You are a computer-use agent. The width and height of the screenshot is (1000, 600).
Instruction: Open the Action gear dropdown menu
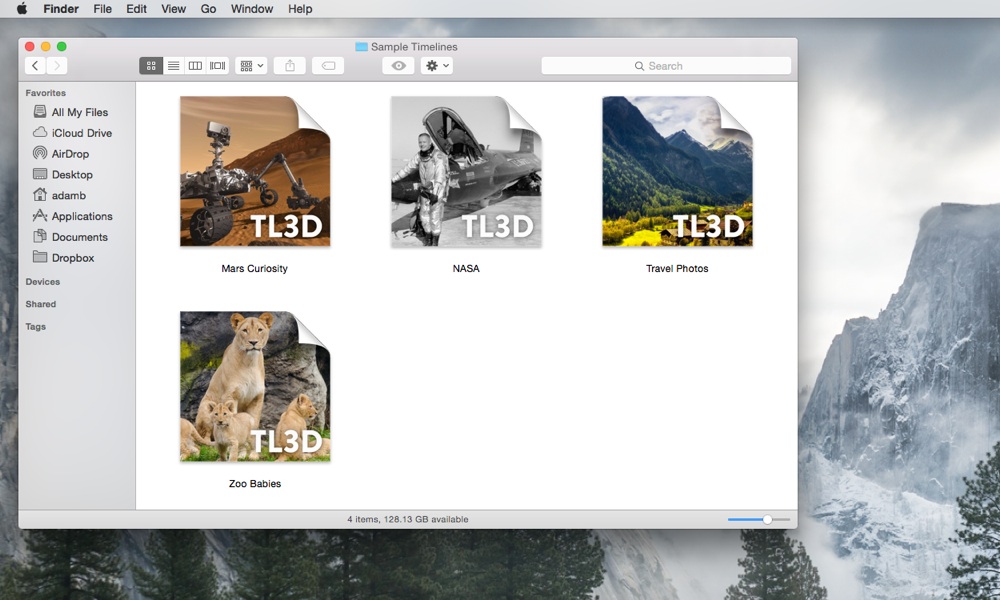[437, 66]
